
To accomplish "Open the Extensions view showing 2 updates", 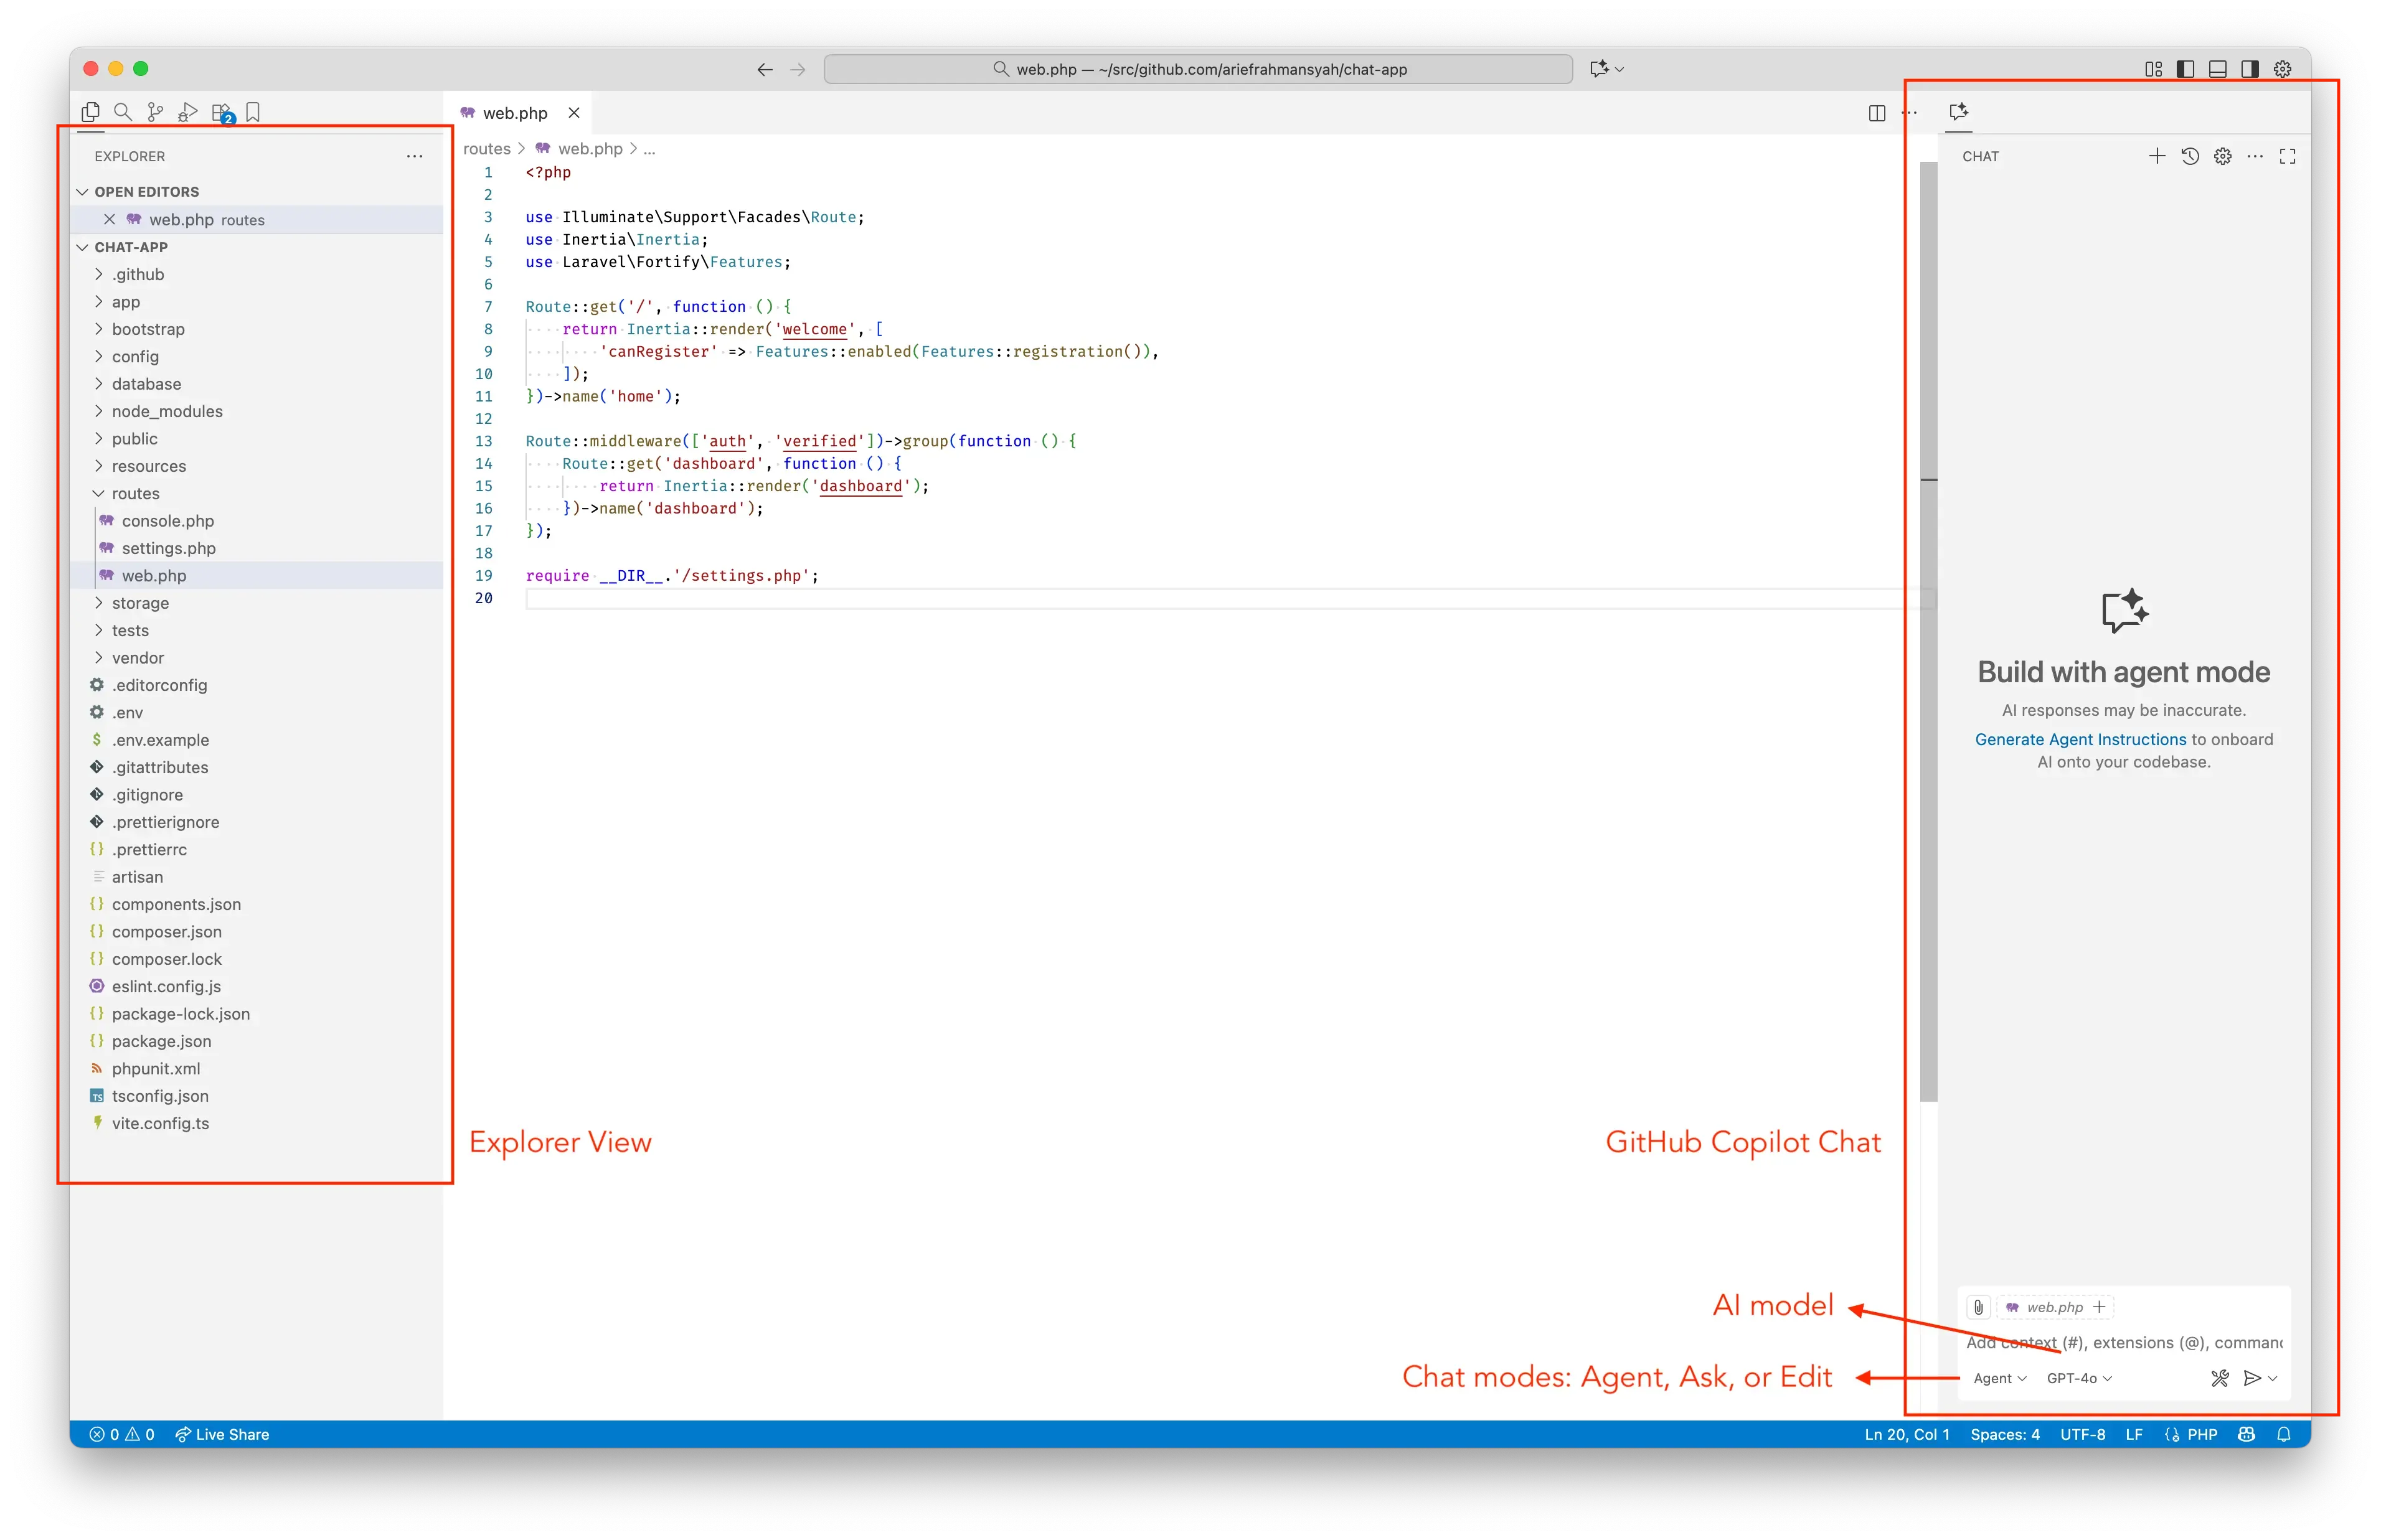I will click(x=221, y=112).
